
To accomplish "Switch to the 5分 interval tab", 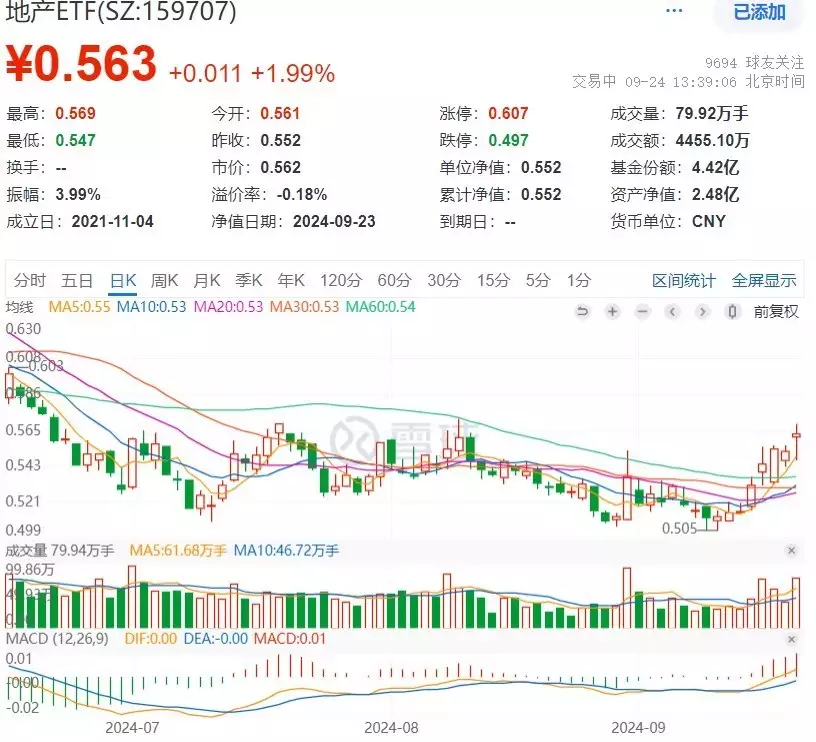I will [x=538, y=280].
